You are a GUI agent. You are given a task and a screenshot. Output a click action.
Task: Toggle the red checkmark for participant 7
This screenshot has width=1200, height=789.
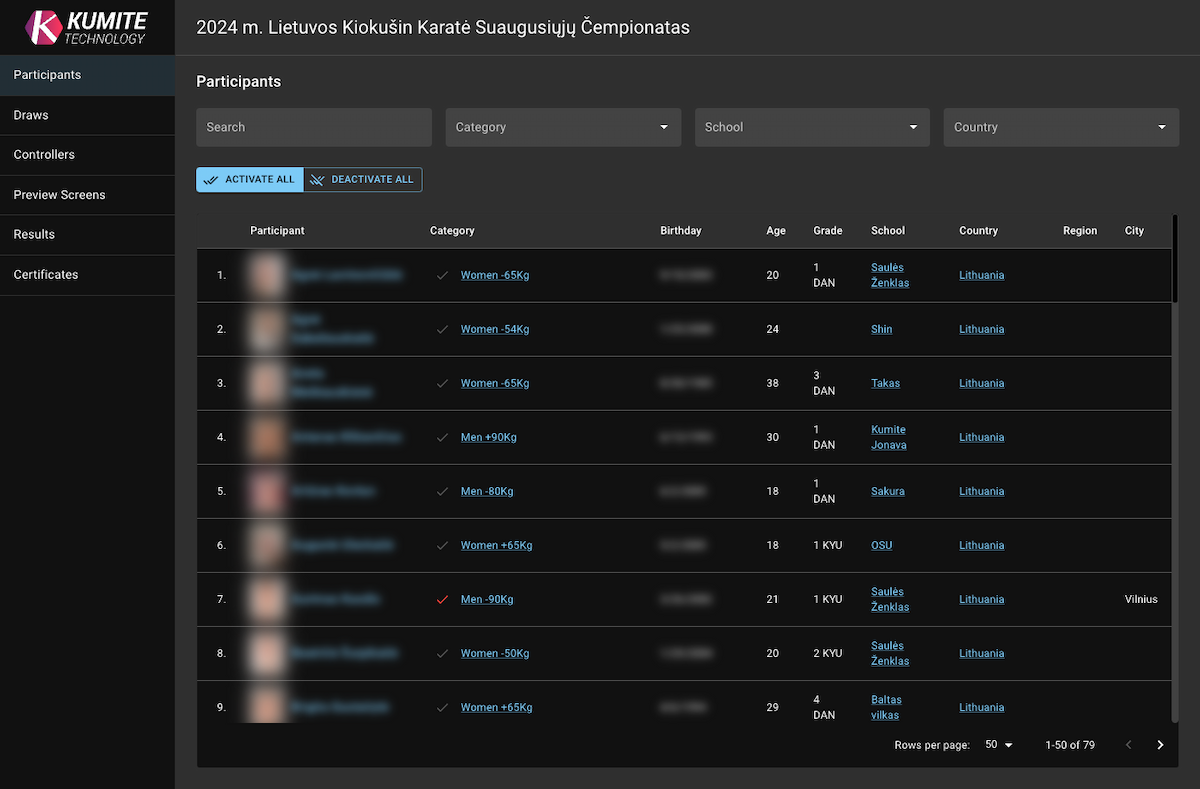(x=442, y=600)
